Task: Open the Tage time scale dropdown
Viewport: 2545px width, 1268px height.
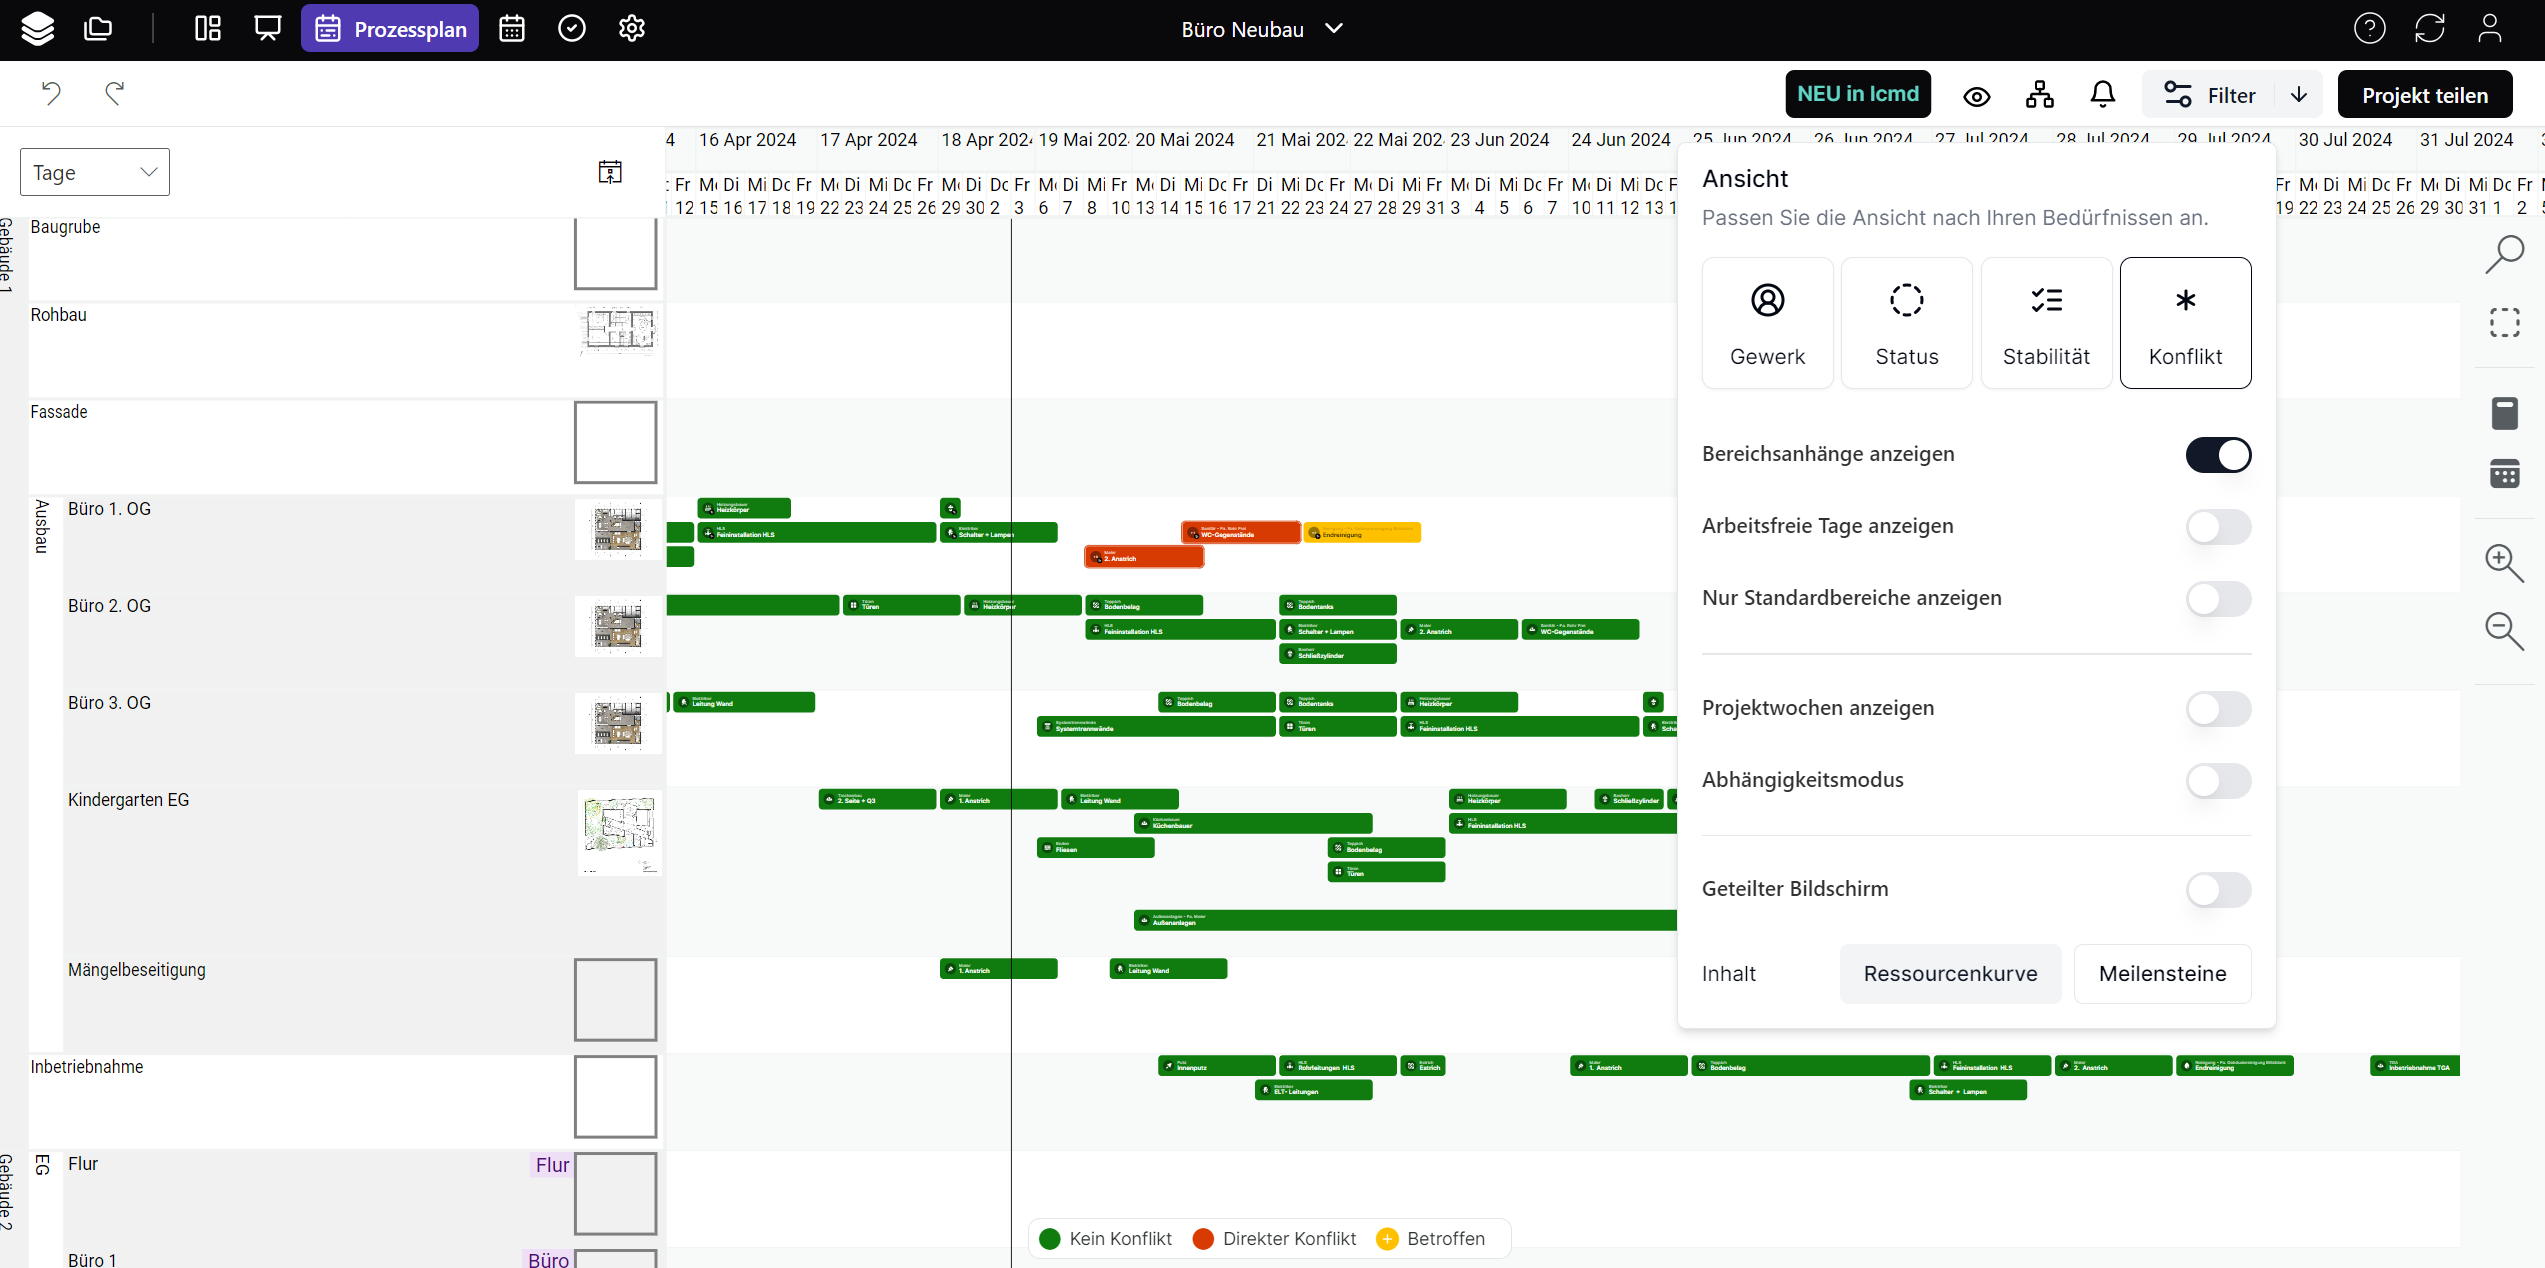Action: [95, 172]
